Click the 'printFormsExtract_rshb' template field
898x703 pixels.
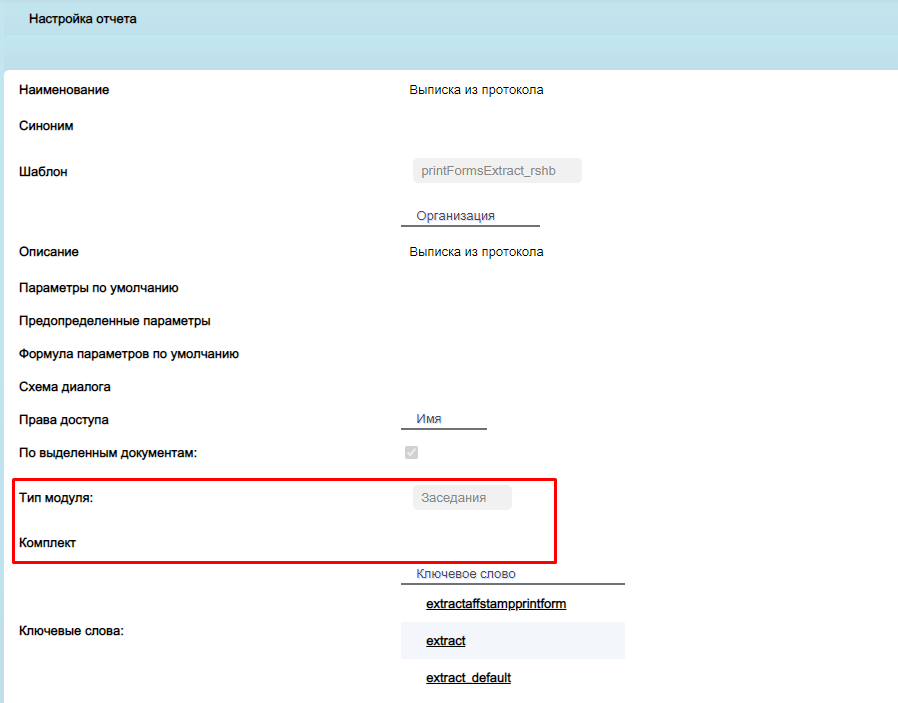497,171
